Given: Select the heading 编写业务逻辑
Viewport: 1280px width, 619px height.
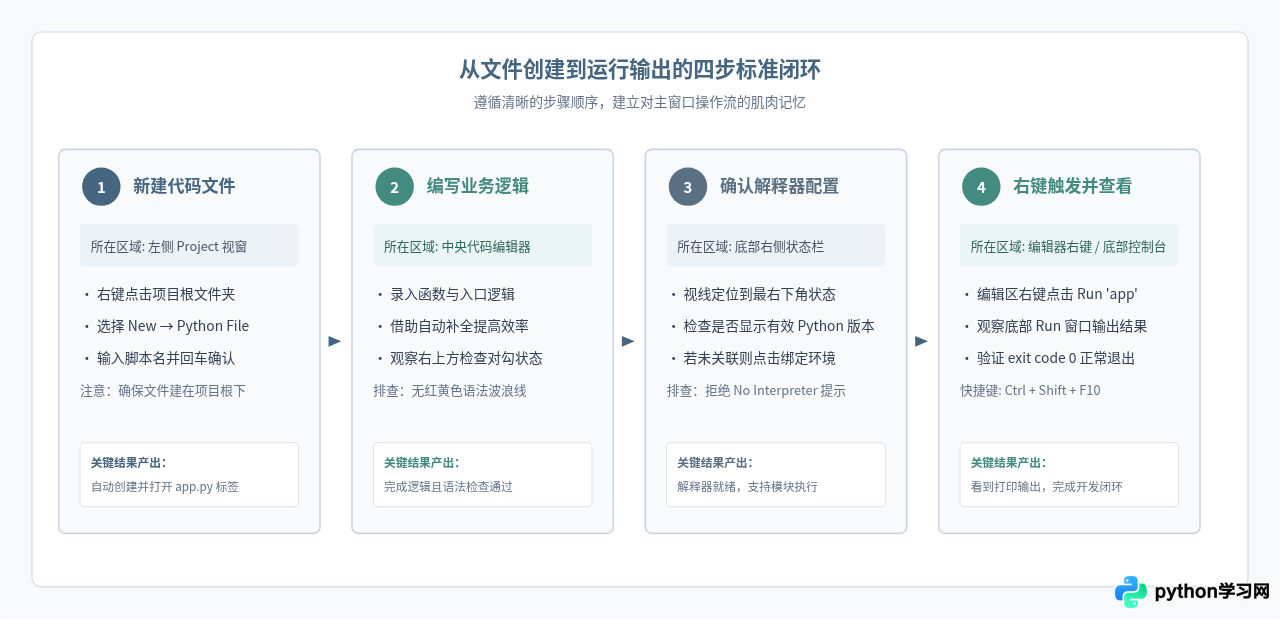Looking at the screenshot, I should (478, 186).
